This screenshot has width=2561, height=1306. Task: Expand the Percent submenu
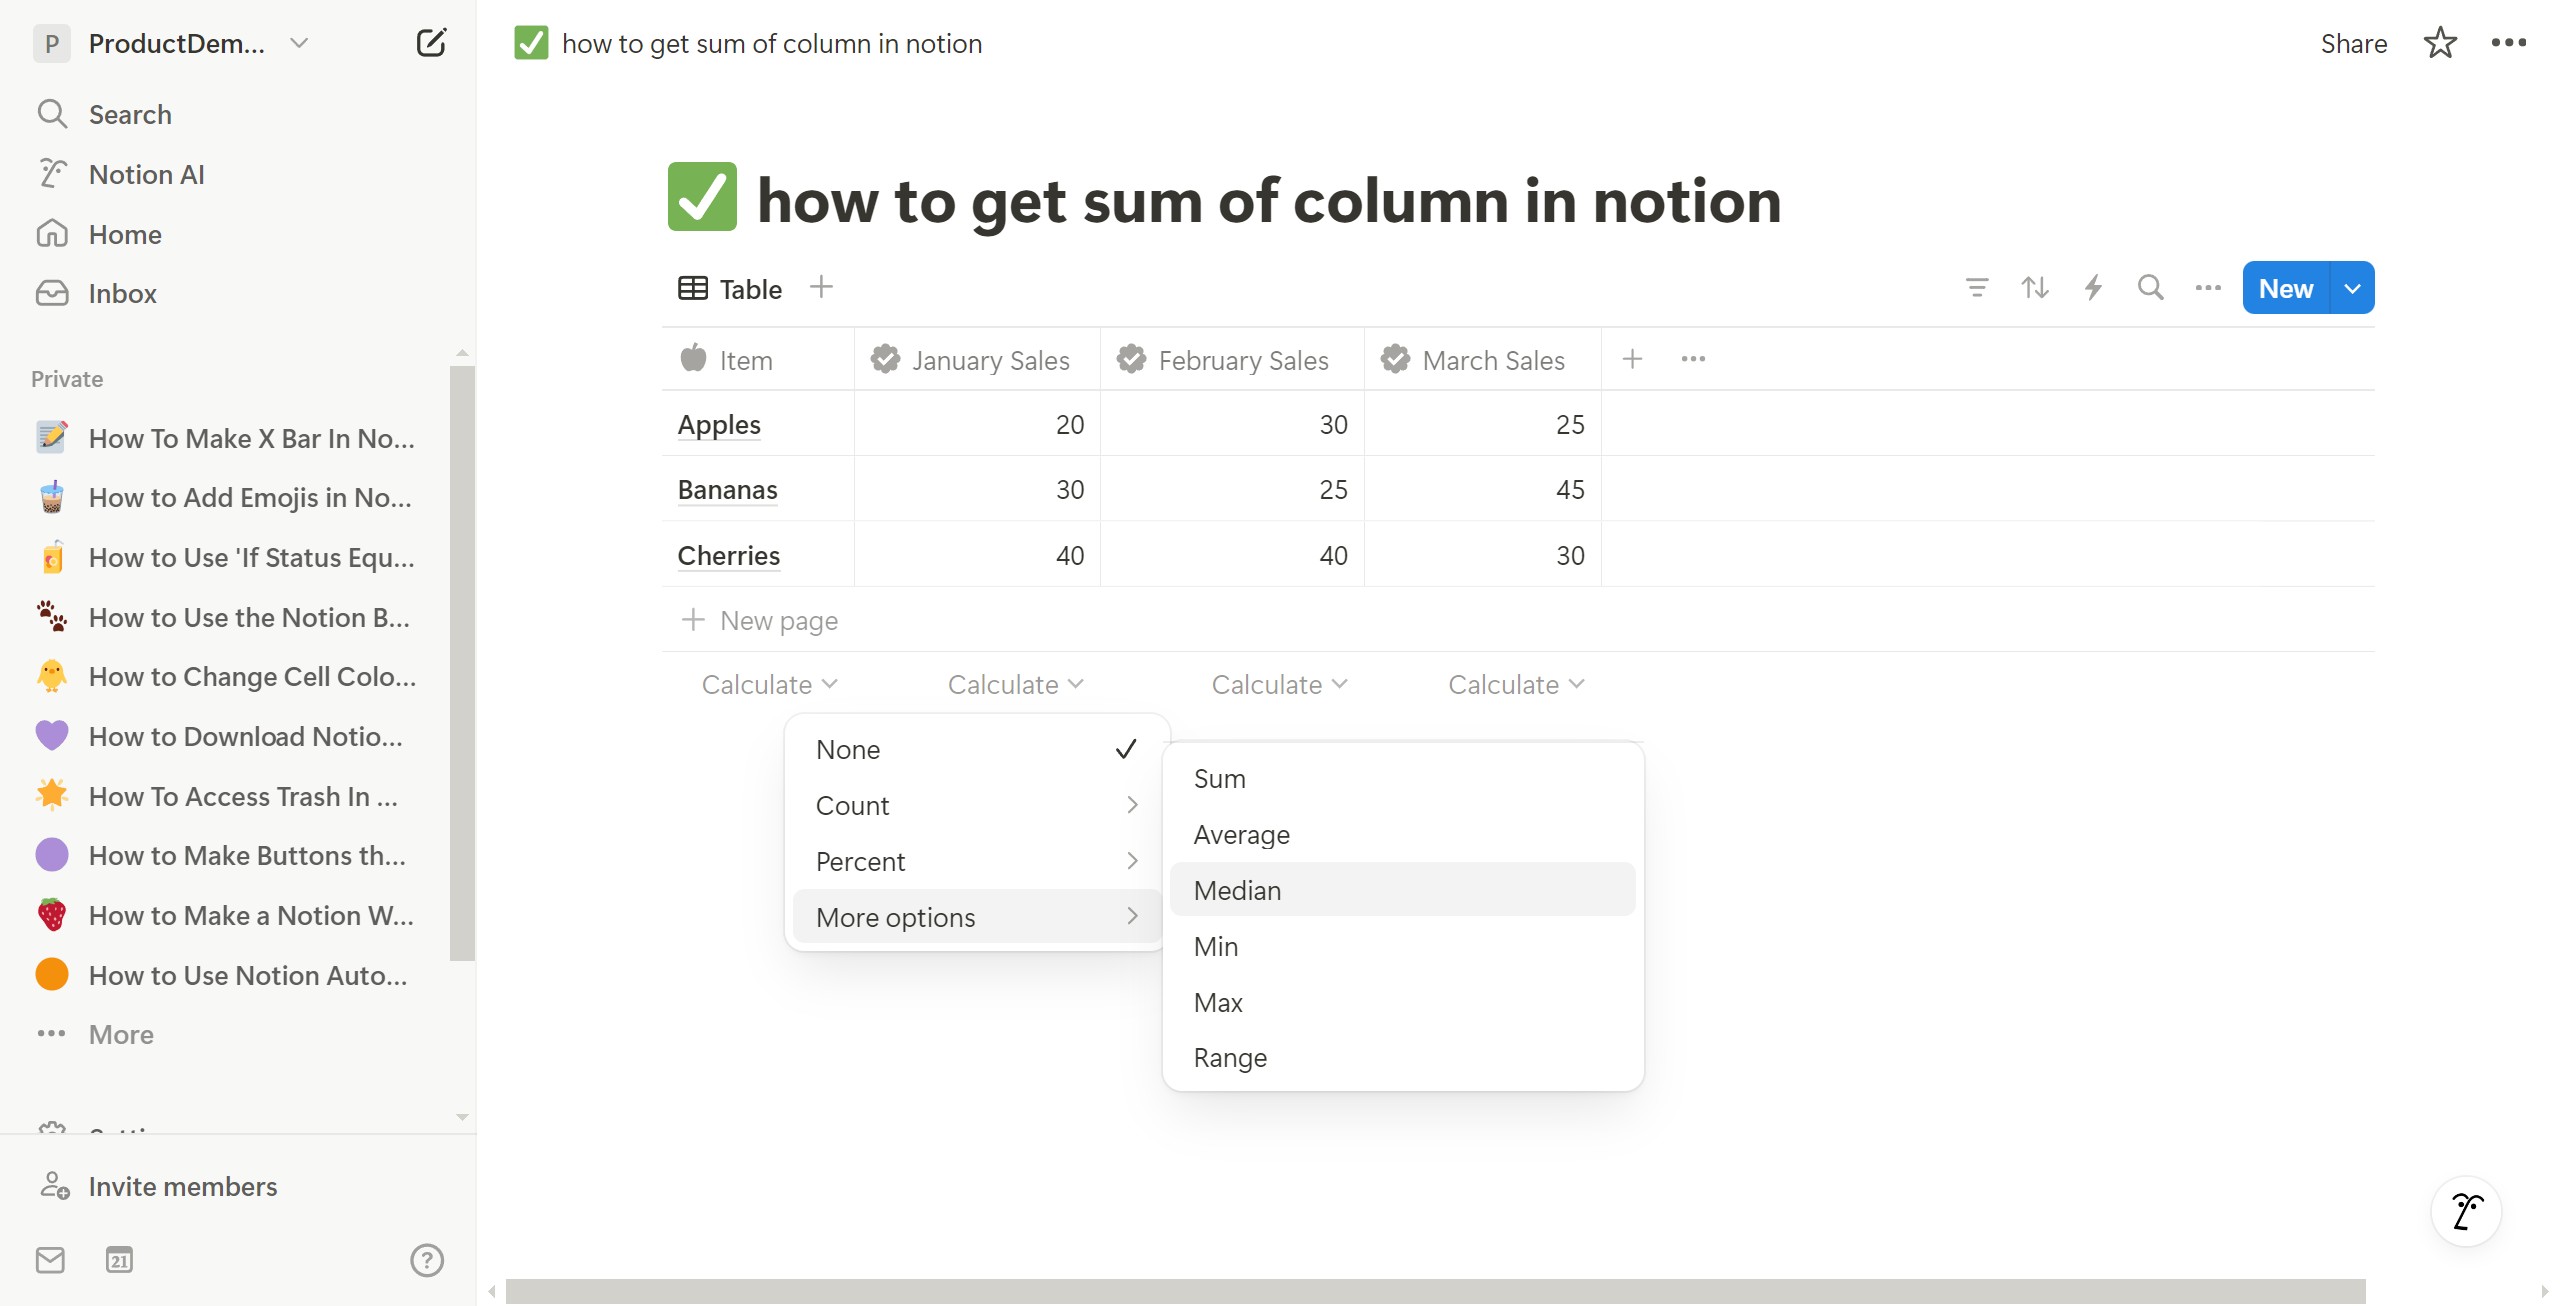[x=976, y=861]
